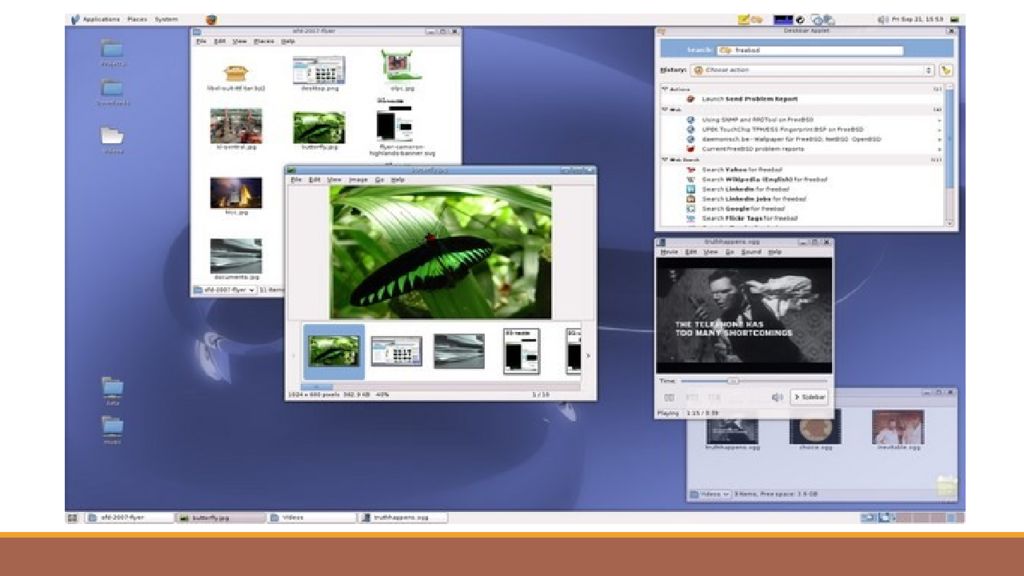Screen dimensions: 1024x576
Task: Select the butterfly.jpg file in the file window
Action: pos(319,127)
